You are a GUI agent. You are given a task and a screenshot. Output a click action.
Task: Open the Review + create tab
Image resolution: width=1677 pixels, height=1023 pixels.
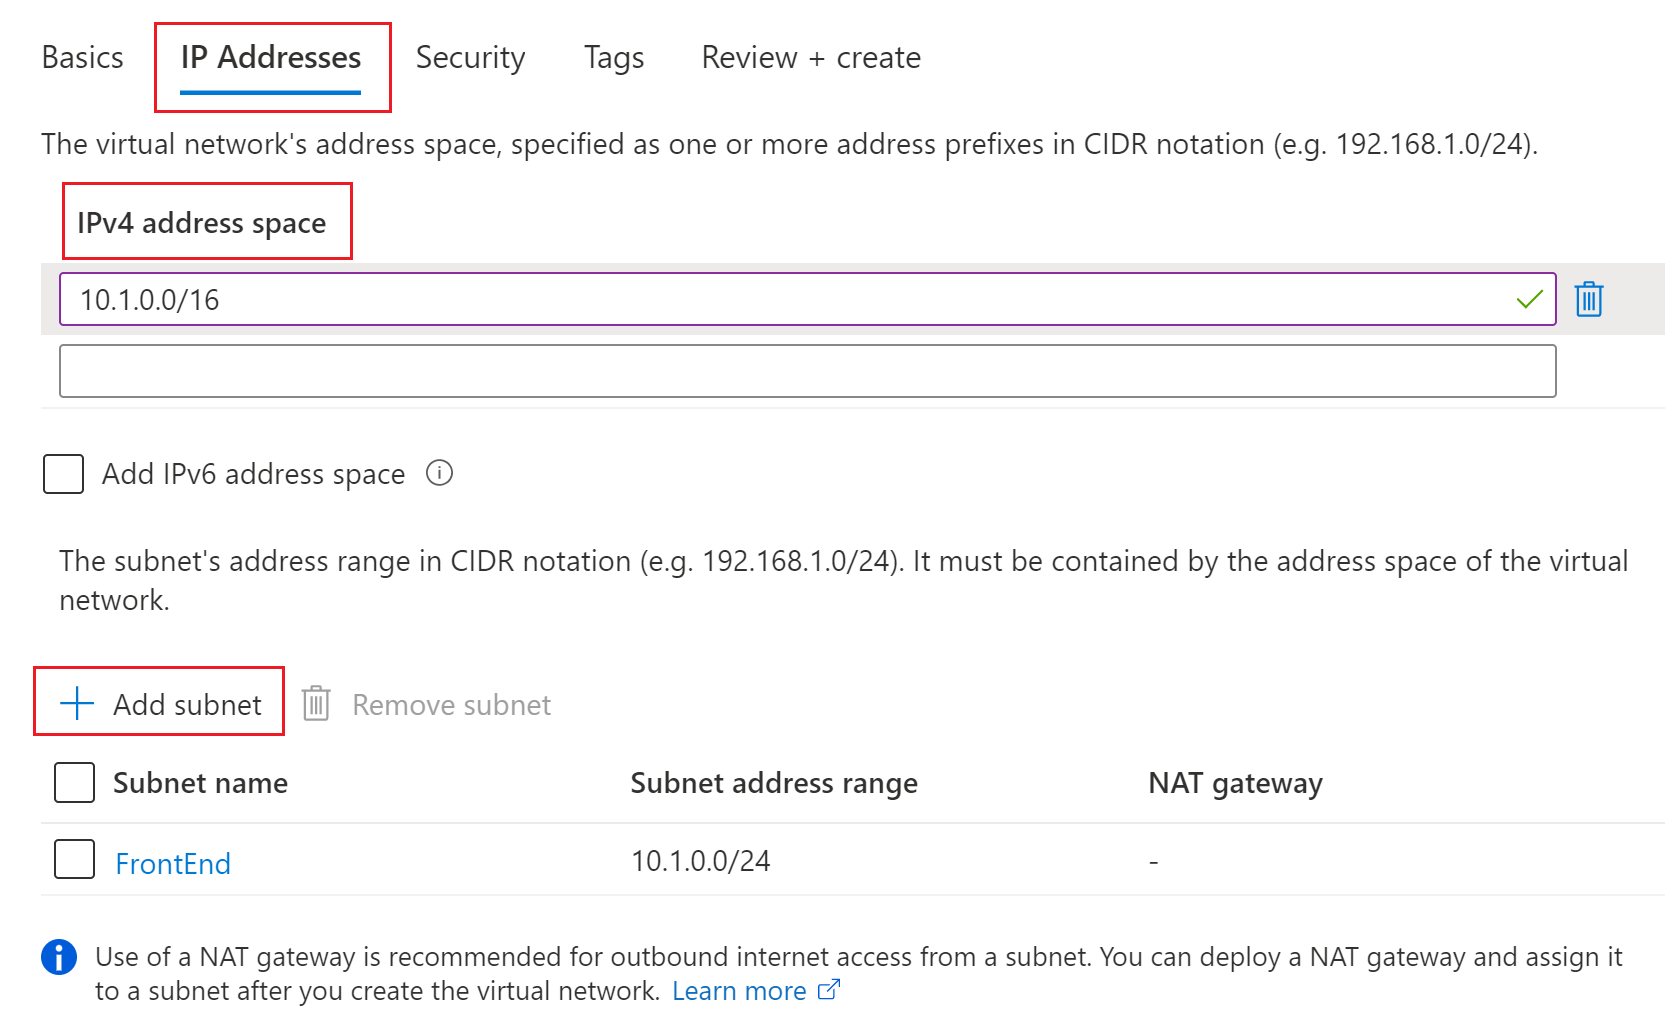click(811, 58)
